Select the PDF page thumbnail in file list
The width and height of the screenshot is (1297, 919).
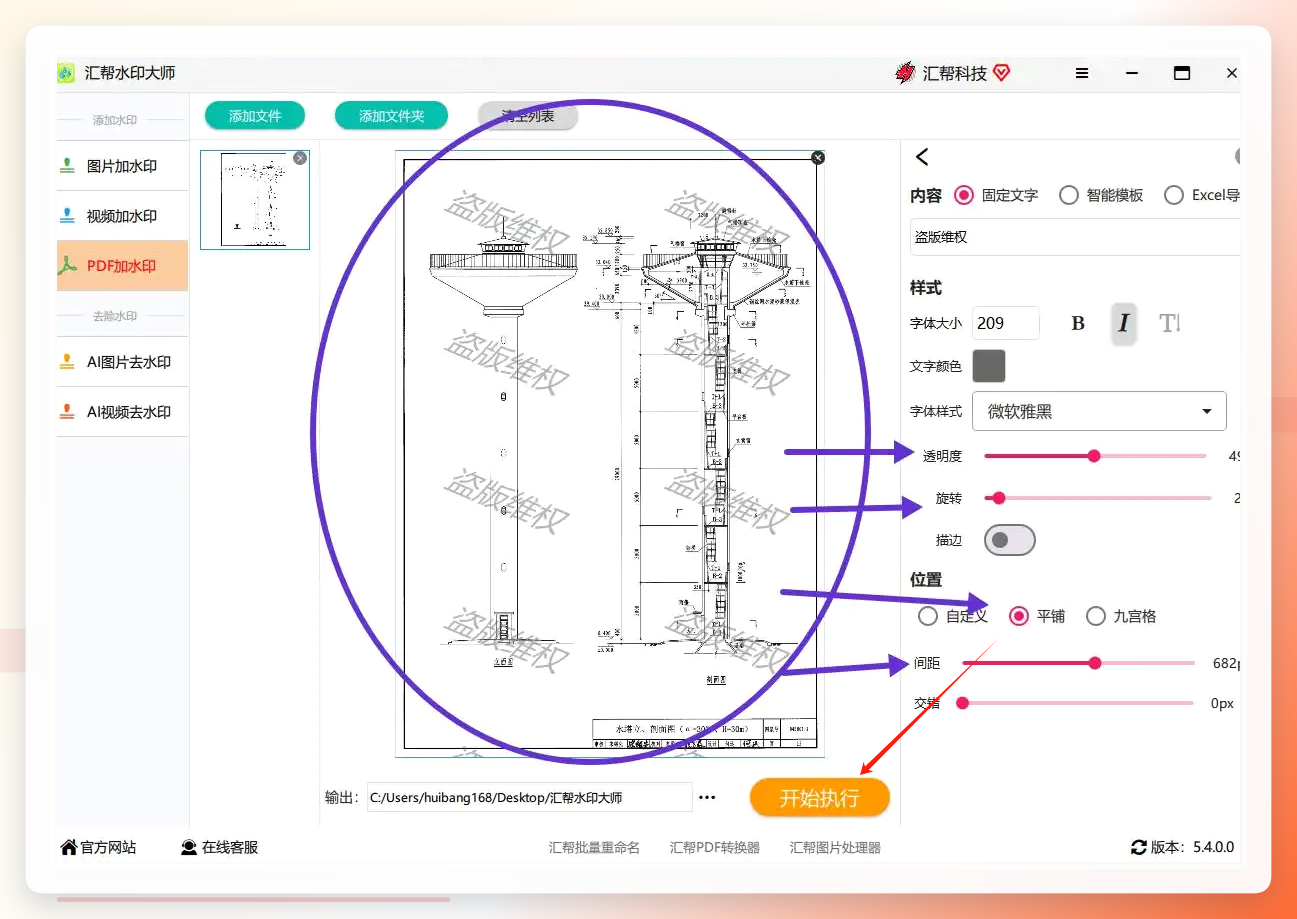pos(255,199)
